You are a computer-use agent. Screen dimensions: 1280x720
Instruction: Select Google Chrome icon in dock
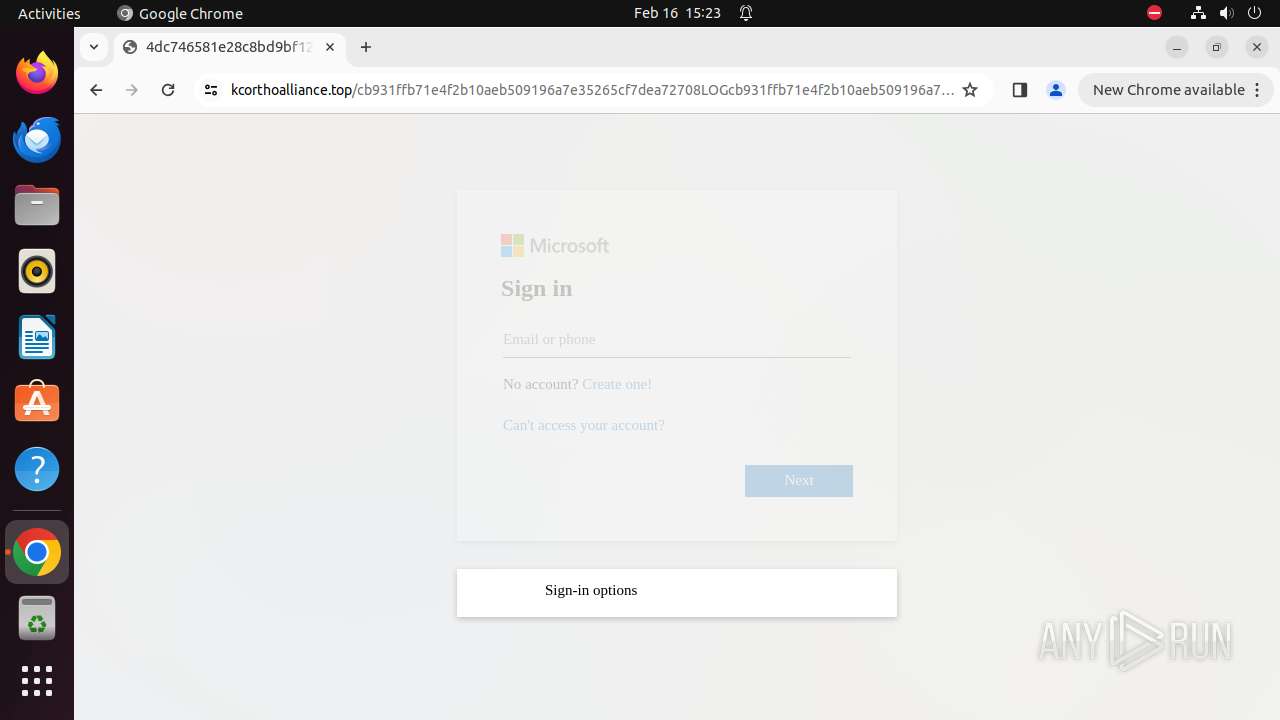click(x=37, y=552)
